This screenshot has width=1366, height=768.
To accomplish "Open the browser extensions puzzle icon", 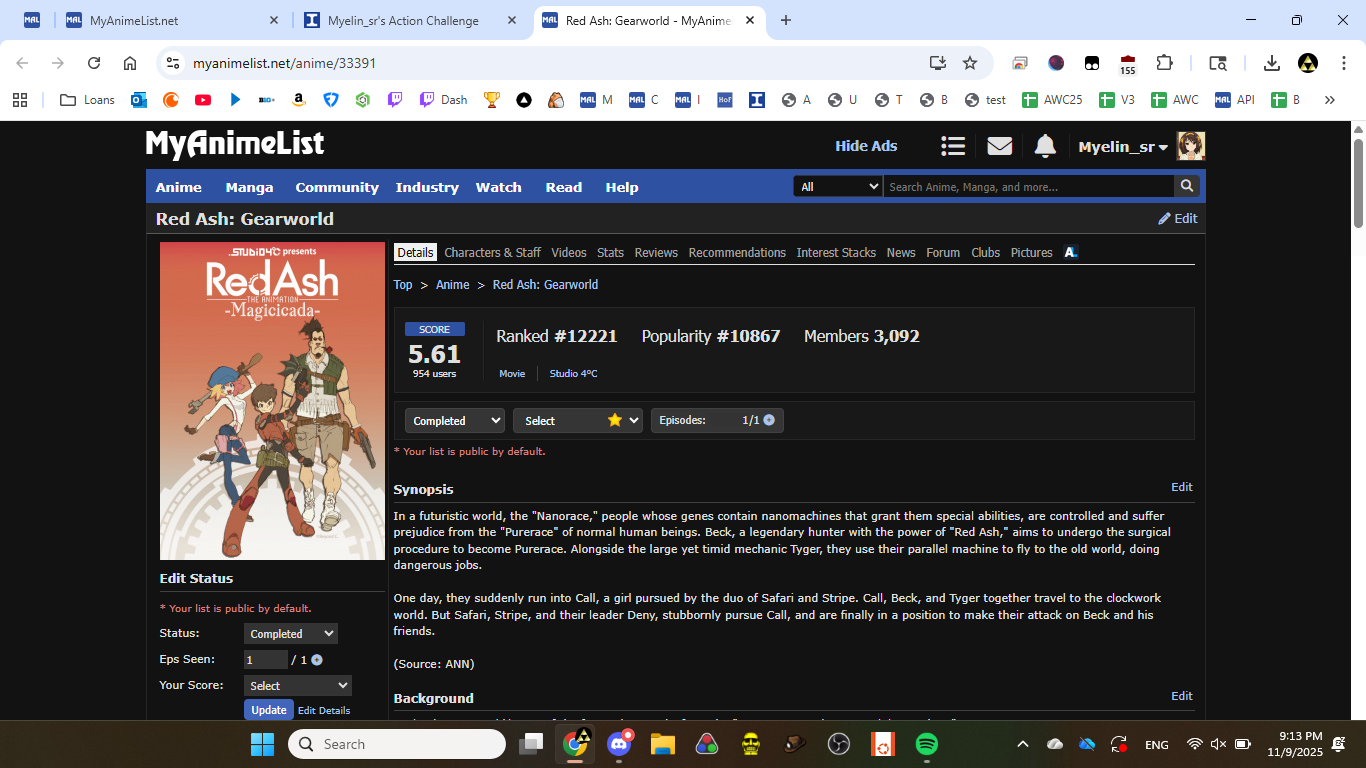I will pyautogui.click(x=1164, y=63).
